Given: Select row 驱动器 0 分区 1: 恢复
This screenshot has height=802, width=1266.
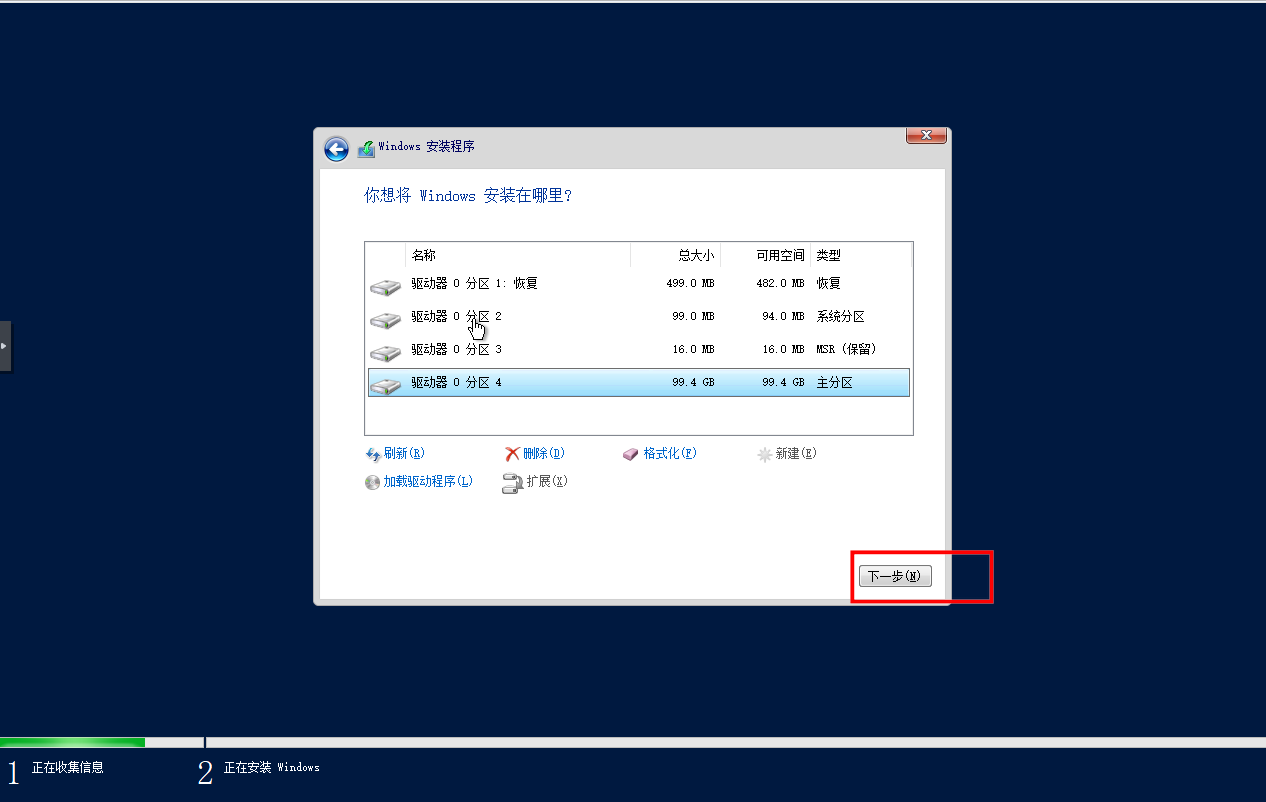Looking at the screenshot, I should 639,284.
